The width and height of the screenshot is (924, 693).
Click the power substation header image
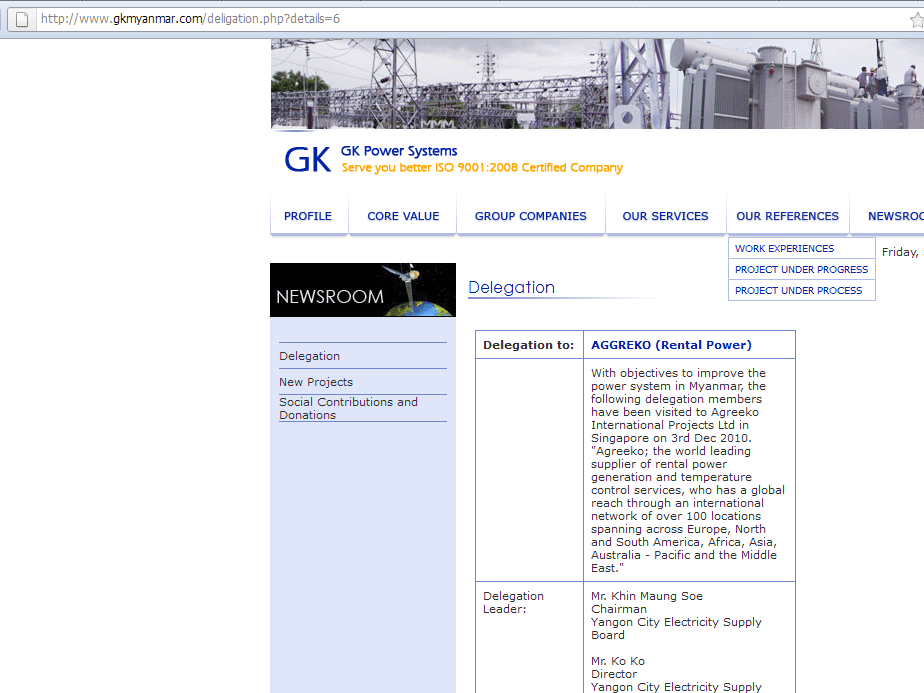pos(596,84)
